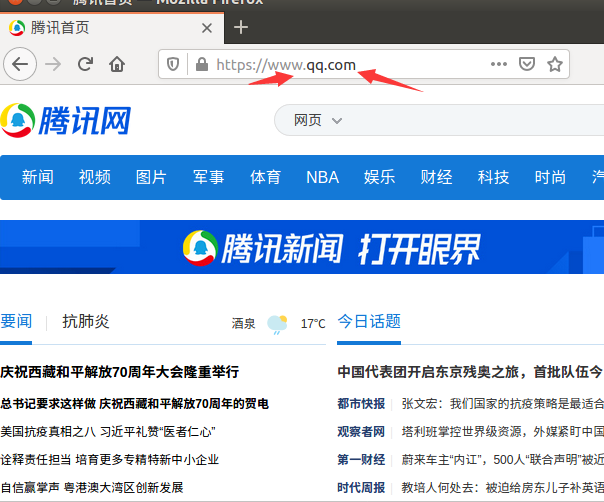Open article 蔚来车主"内讧"
Screen dimensions: 604x502
coord(503,459)
